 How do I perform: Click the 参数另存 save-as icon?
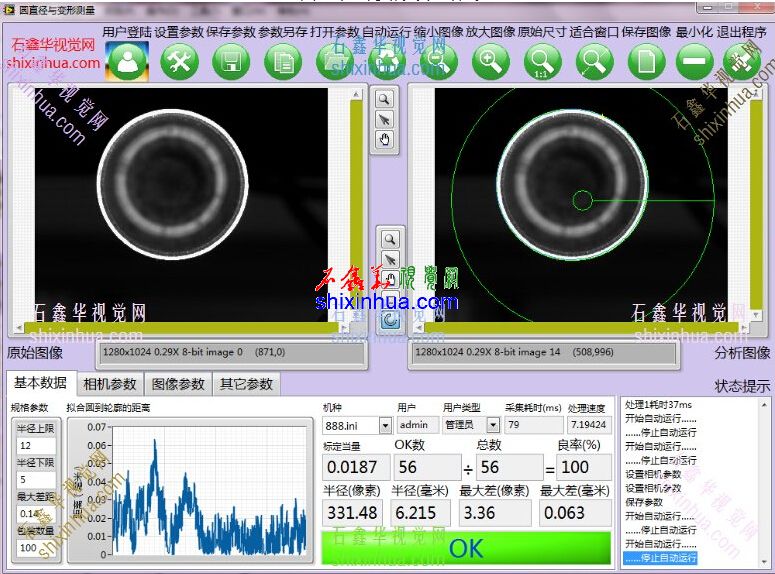pyautogui.click(x=284, y=62)
